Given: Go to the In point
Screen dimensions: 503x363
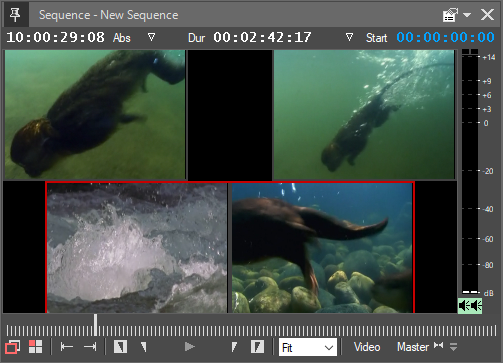Looking at the screenshot, I should (x=67, y=347).
